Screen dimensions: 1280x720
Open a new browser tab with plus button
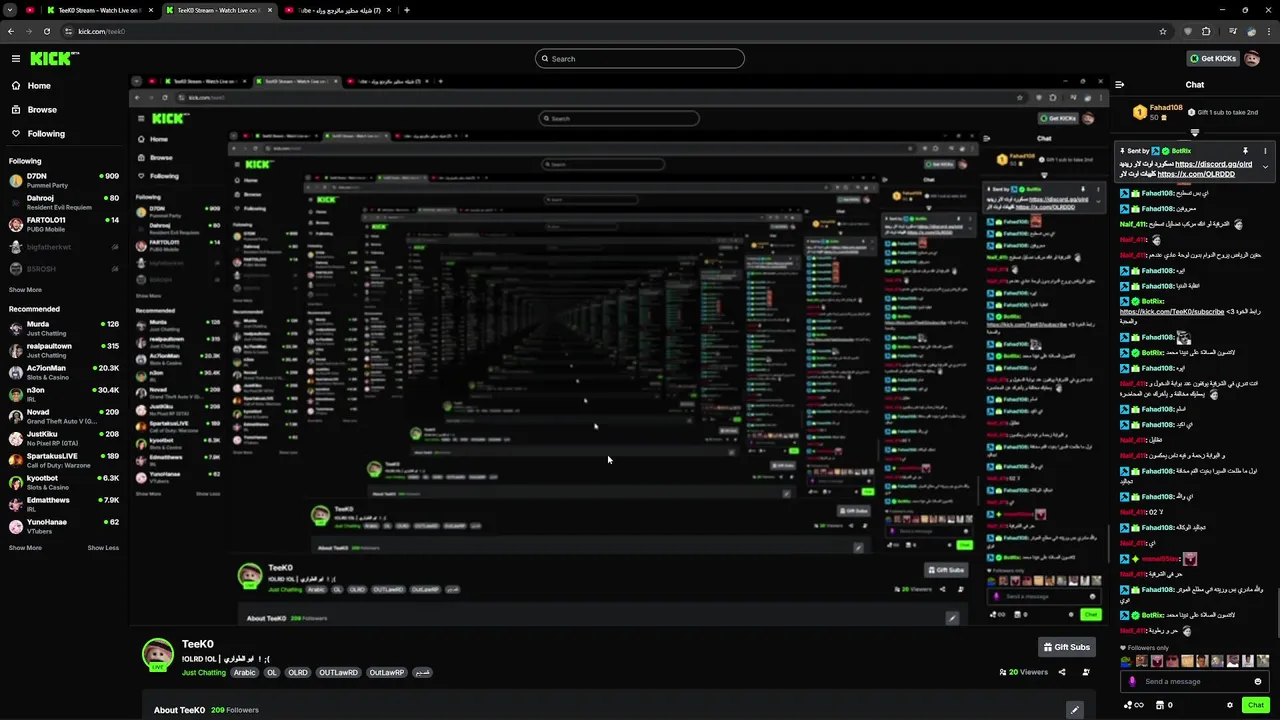(x=406, y=10)
